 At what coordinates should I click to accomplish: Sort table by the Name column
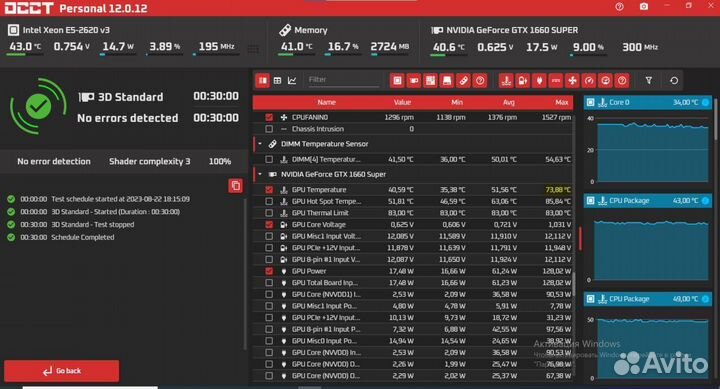click(326, 102)
